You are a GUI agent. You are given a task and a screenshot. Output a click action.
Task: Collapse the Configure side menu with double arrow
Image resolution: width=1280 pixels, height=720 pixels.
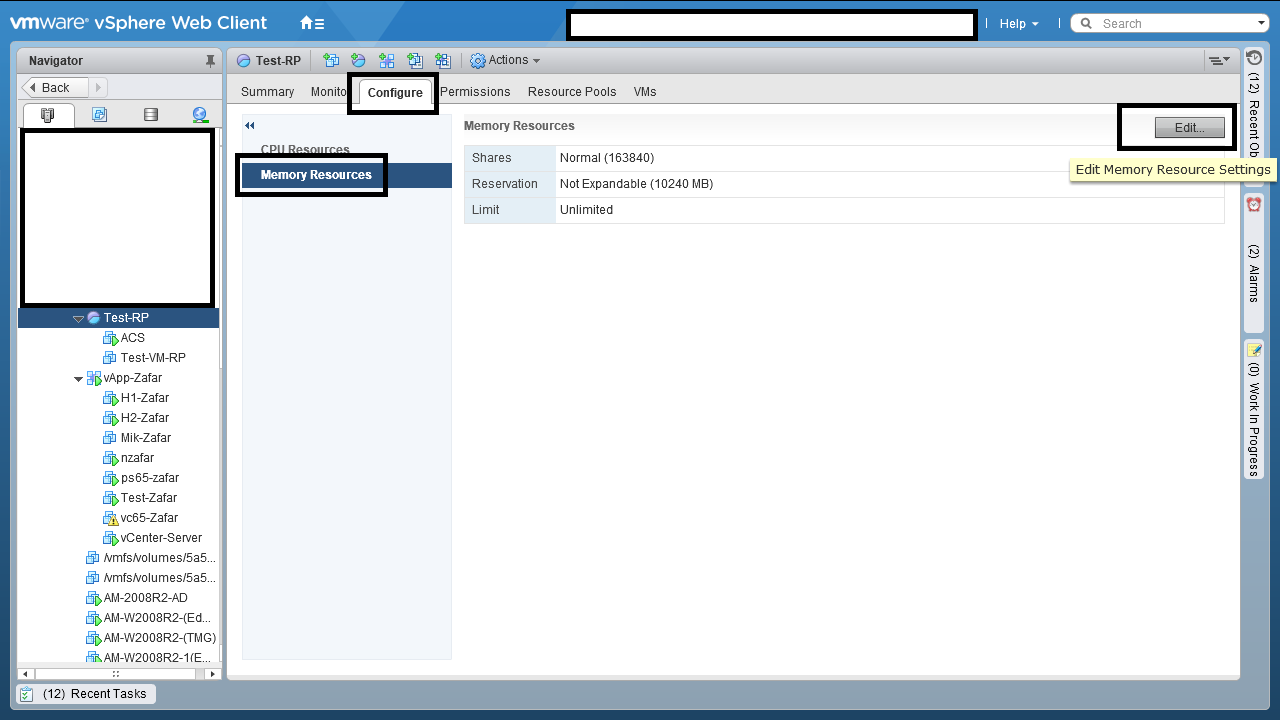(x=250, y=125)
